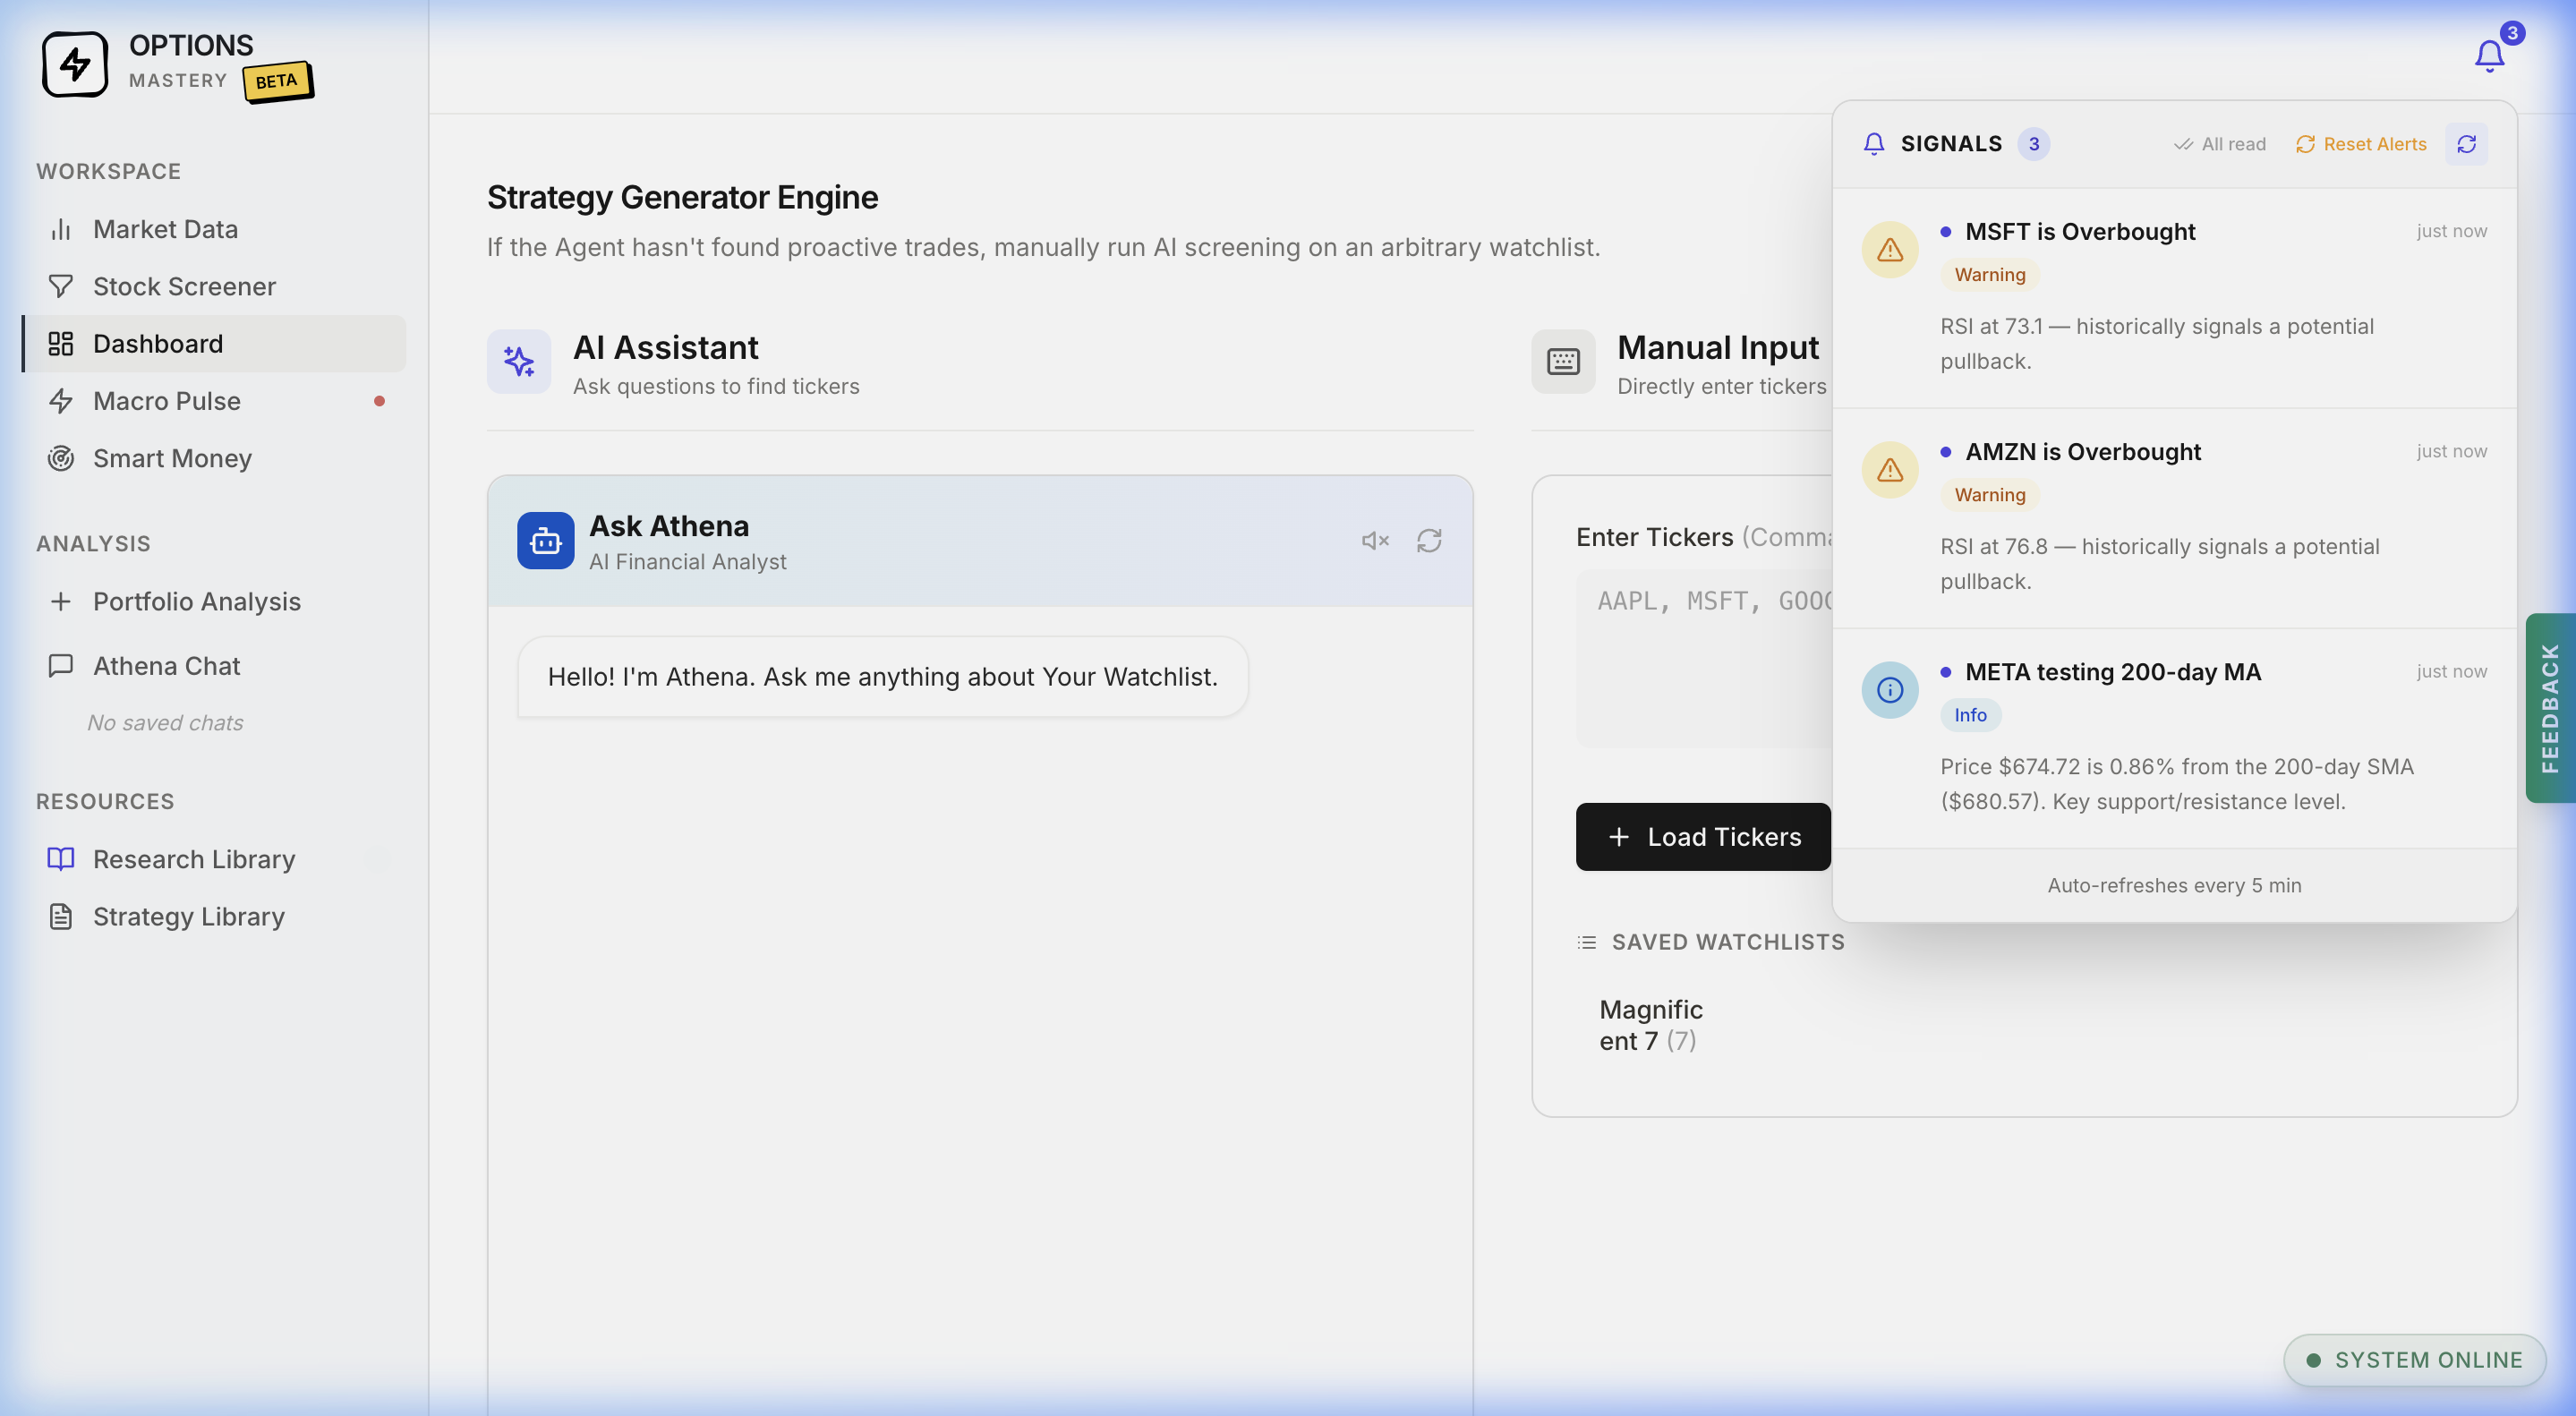Click Reset Alerts in Signals panel
The width and height of the screenshot is (2576, 1416).
coord(2361,144)
